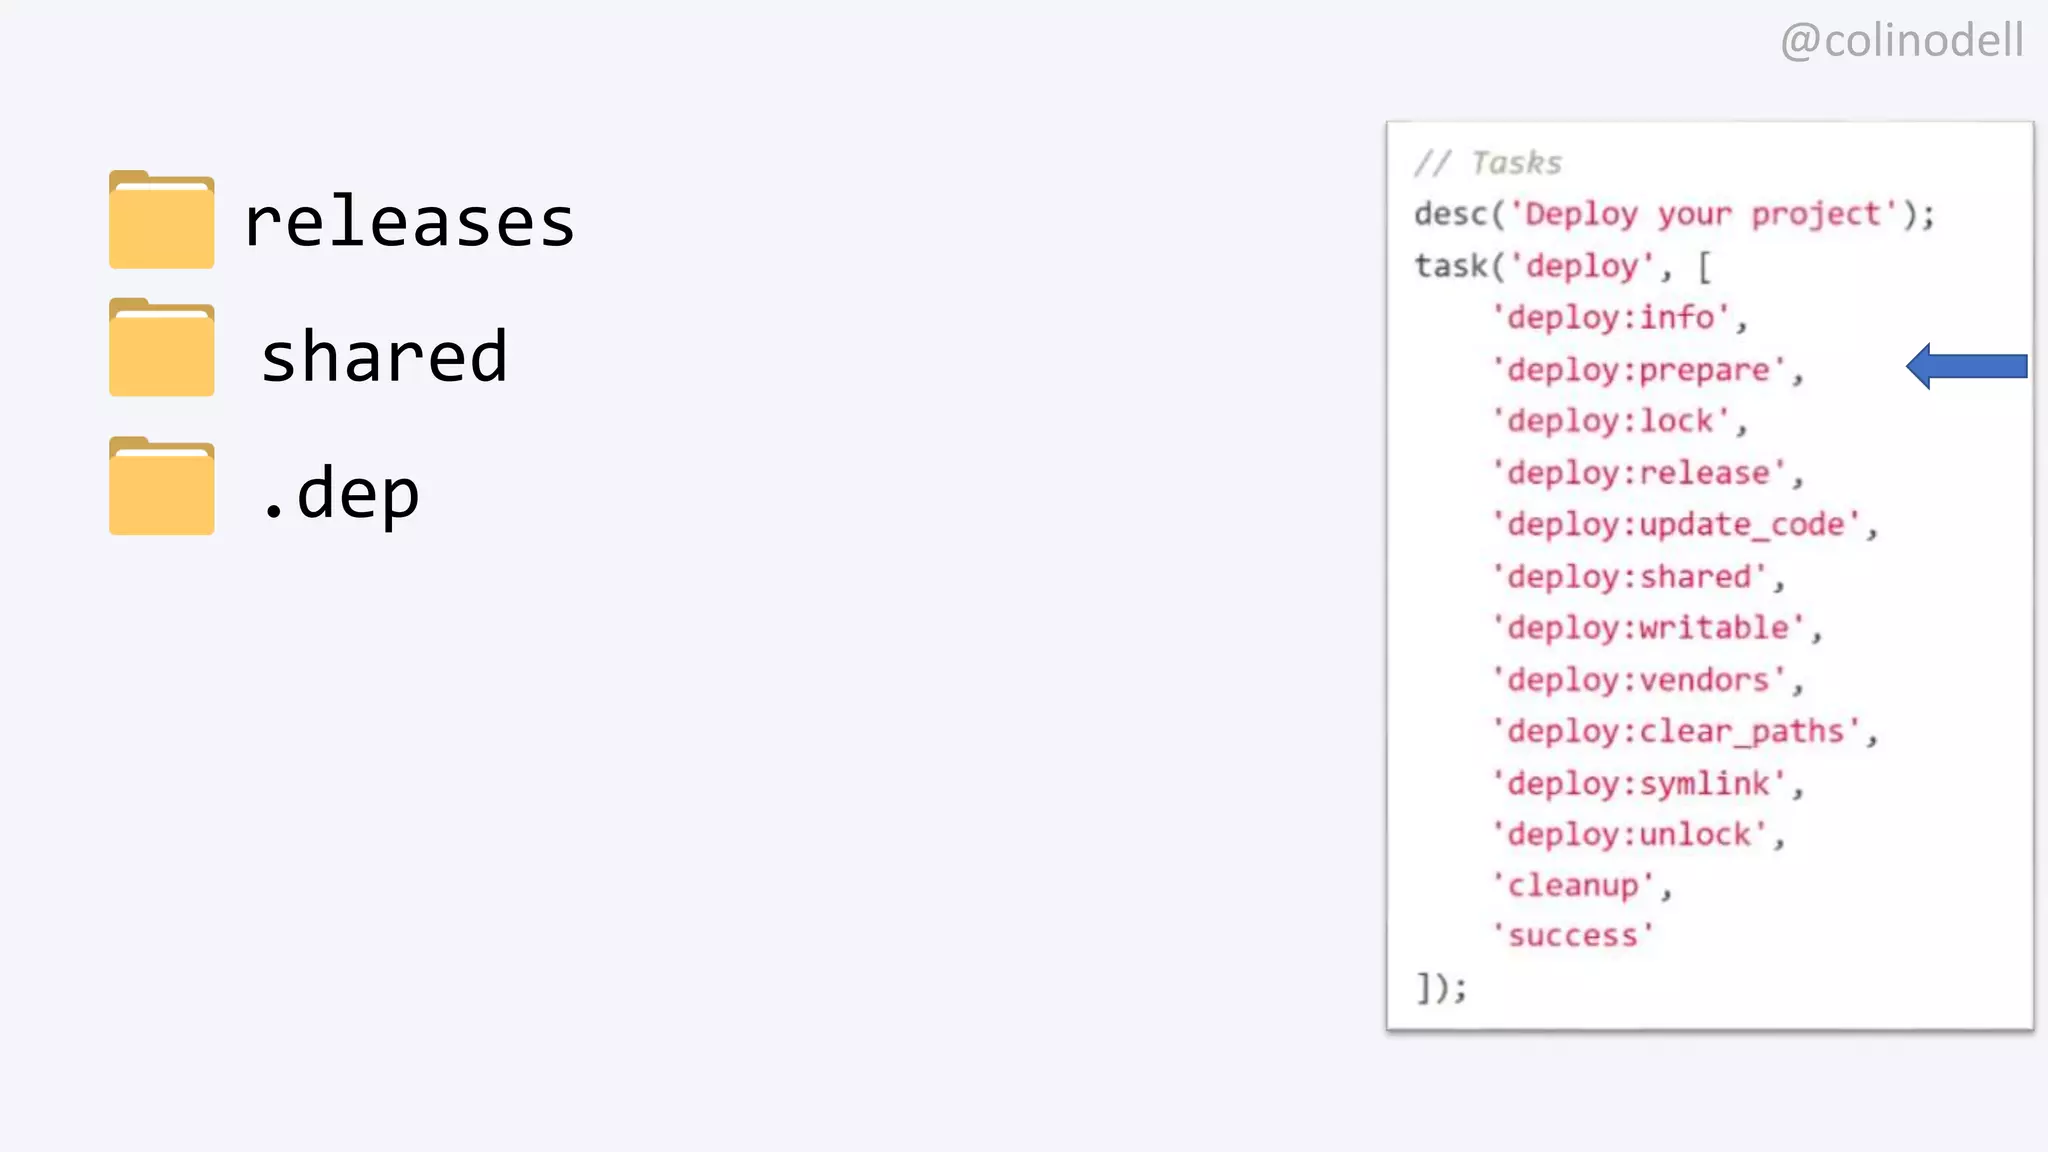Select the releases folder label
The width and height of the screenshot is (2048, 1152).
pyautogui.click(x=408, y=222)
